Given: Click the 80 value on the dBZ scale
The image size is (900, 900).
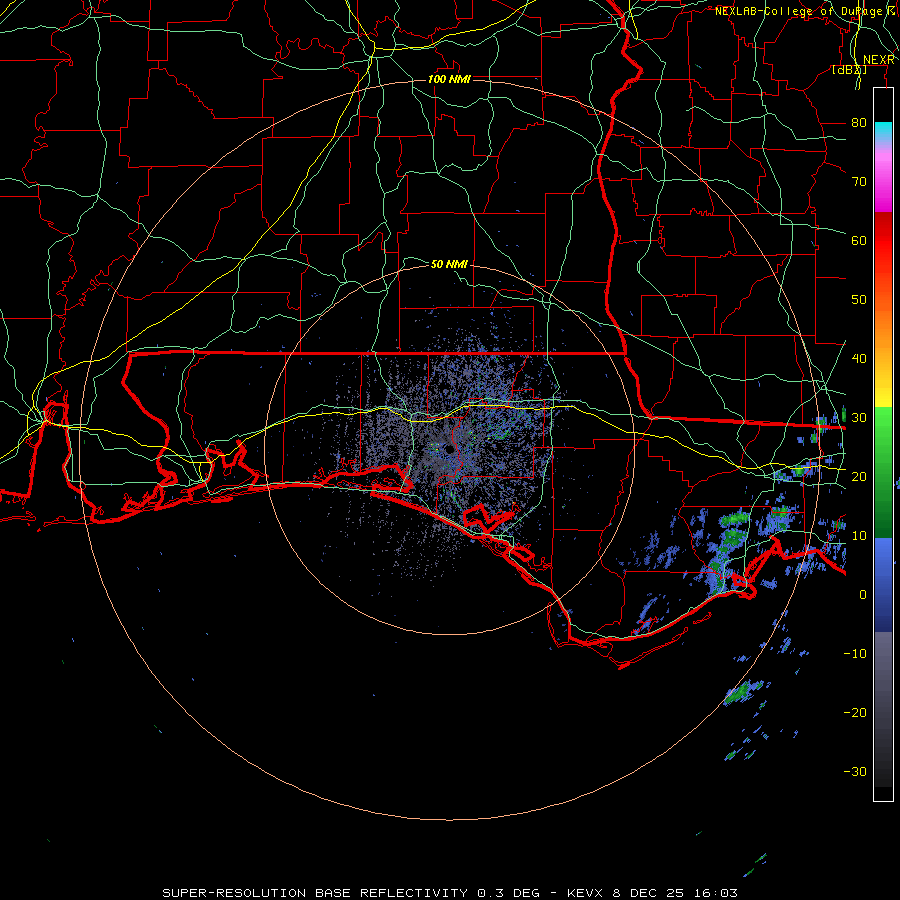Looking at the screenshot, I should (x=859, y=123).
